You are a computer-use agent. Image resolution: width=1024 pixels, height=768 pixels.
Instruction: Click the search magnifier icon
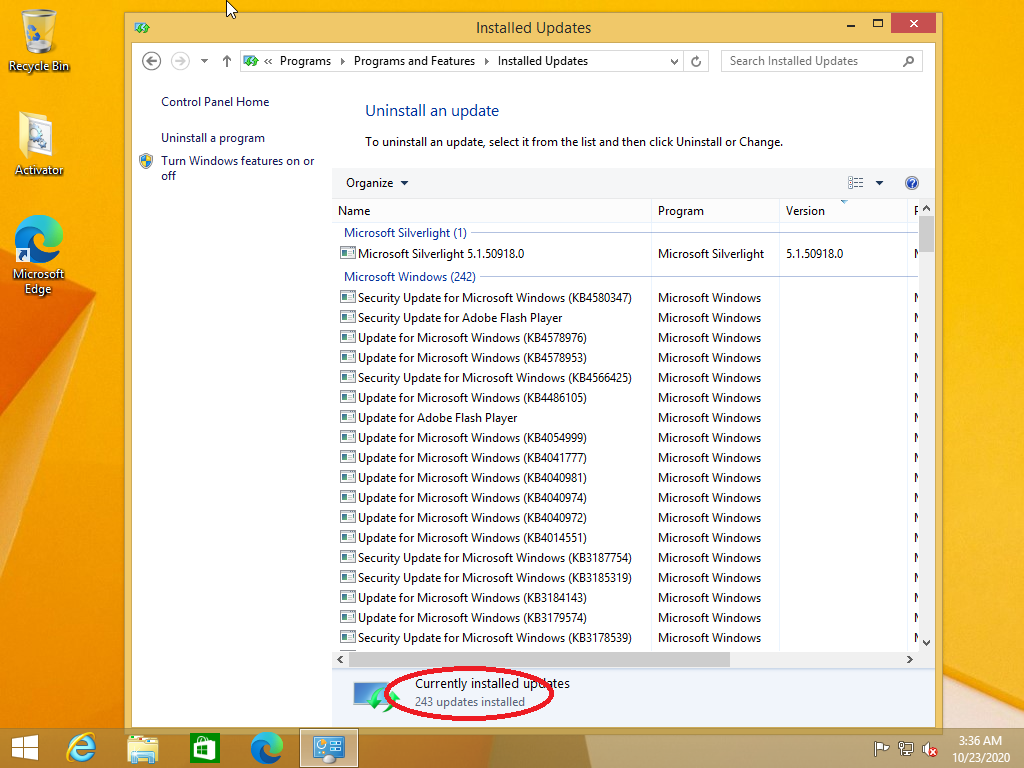pyautogui.click(x=908, y=61)
